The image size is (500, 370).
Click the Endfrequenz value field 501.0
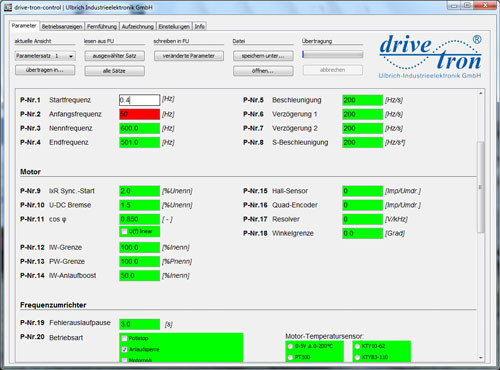tap(139, 142)
